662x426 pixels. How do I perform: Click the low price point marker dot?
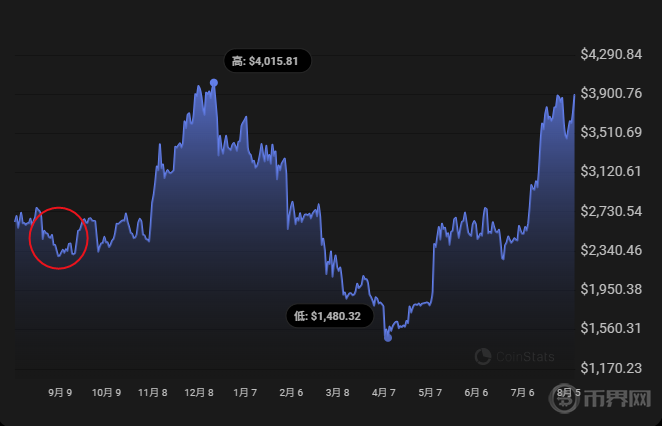[x=388, y=338]
